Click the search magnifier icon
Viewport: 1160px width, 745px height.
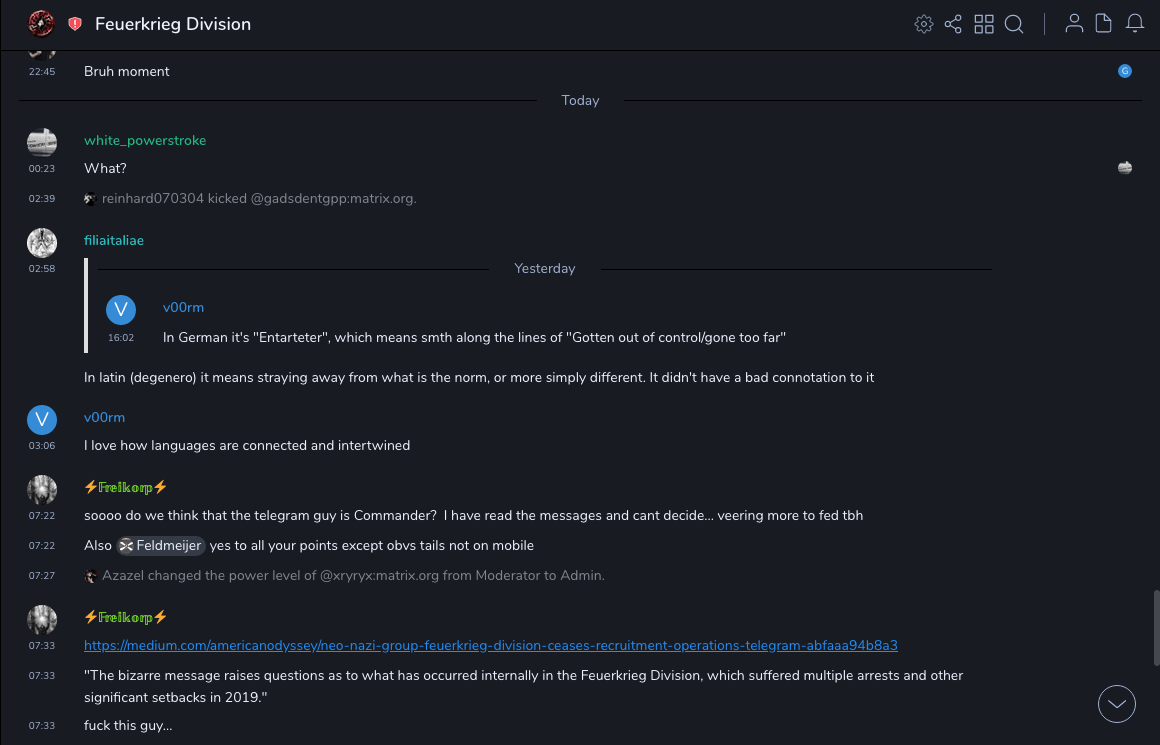point(1014,24)
